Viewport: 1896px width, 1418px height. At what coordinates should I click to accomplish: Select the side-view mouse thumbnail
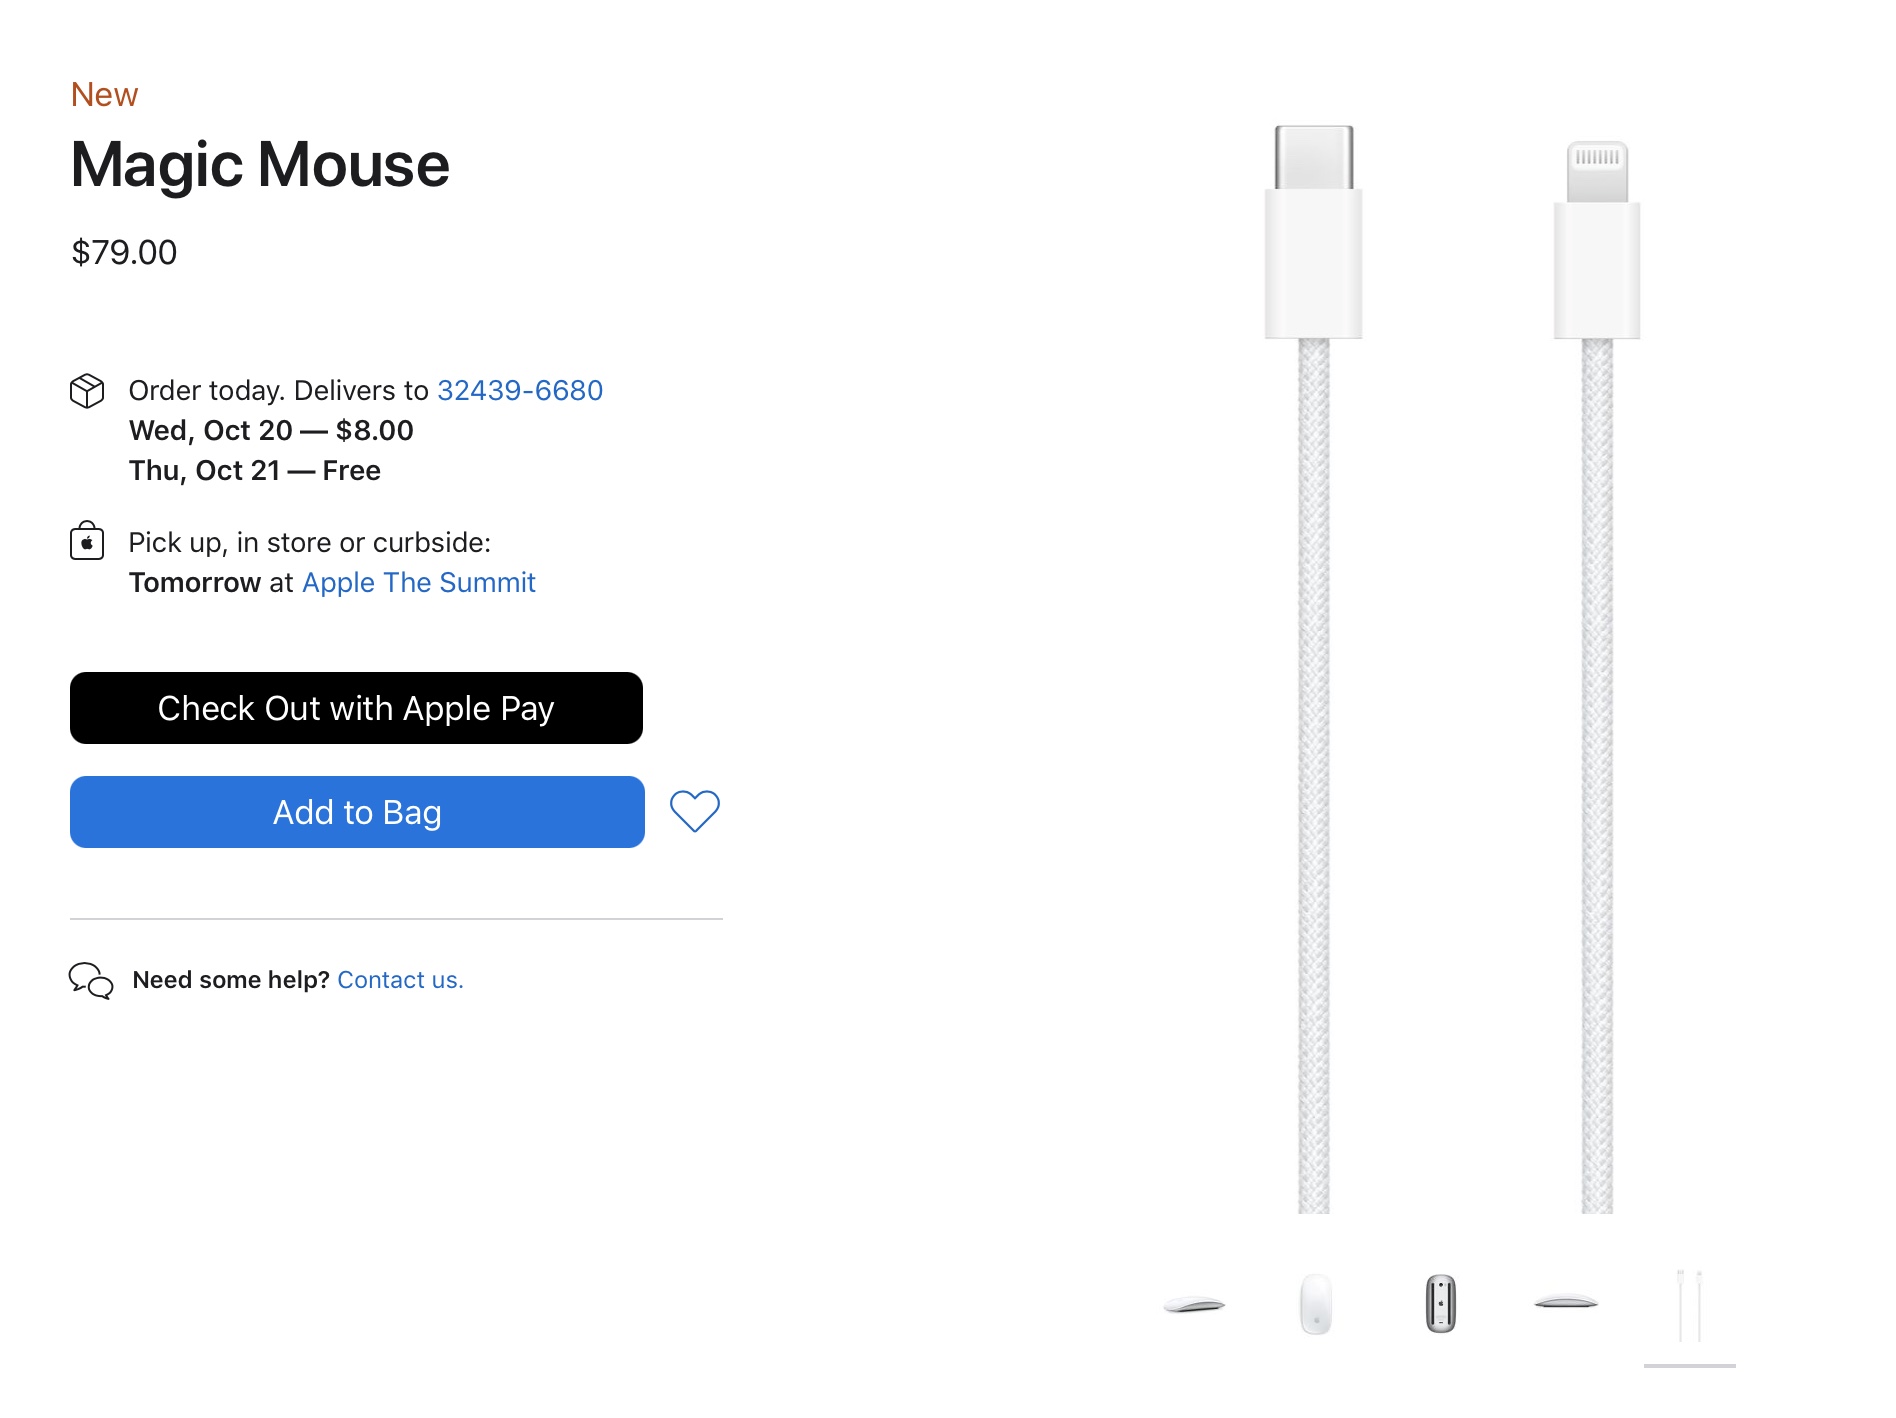pyautogui.click(x=1194, y=1304)
